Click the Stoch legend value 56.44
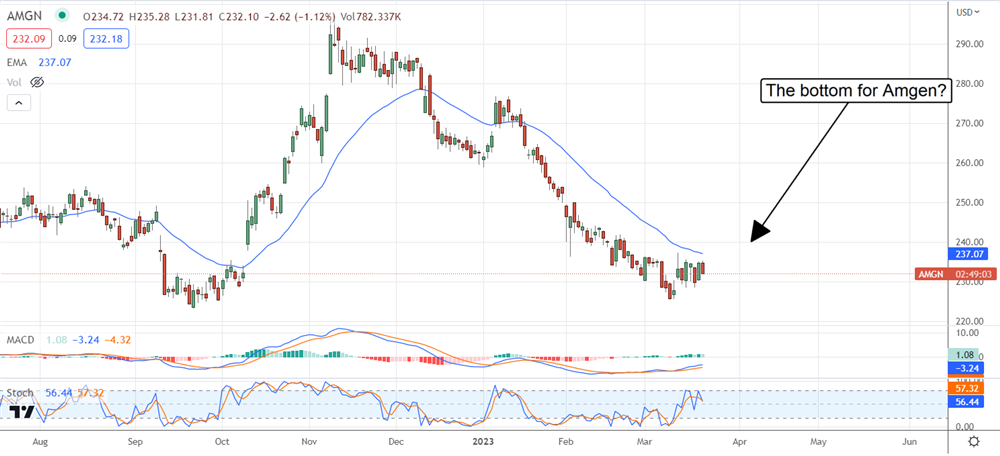This screenshot has width=1000, height=456. (58, 393)
